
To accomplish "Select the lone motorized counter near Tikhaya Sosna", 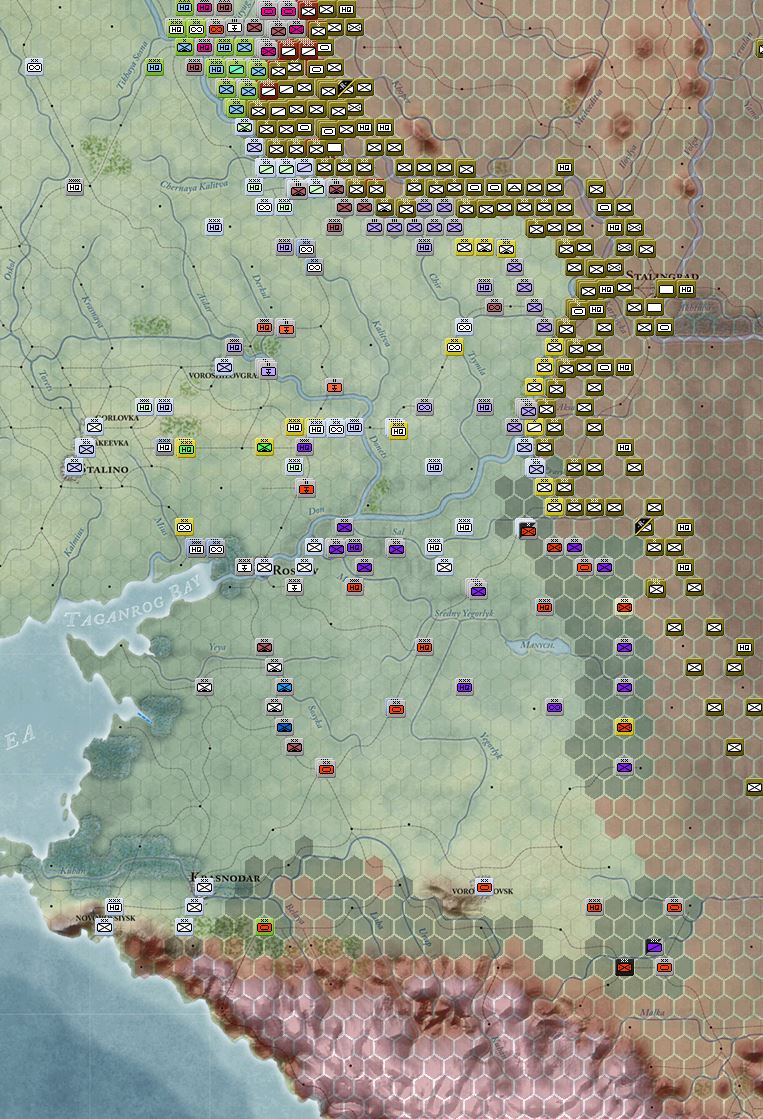I will click(x=34, y=67).
